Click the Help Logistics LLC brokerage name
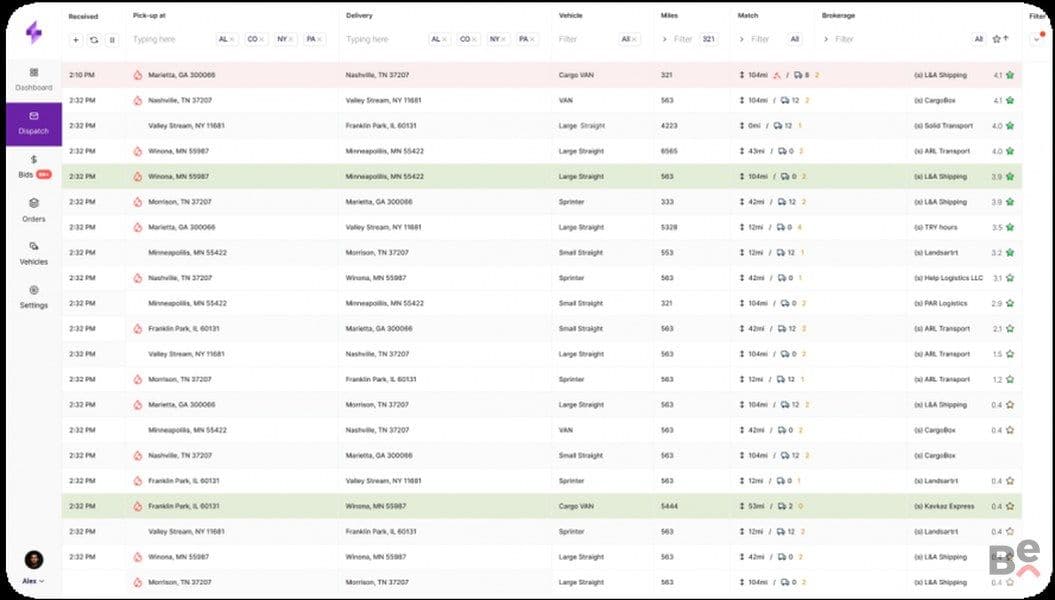This screenshot has width=1055, height=600. [x=949, y=278]
